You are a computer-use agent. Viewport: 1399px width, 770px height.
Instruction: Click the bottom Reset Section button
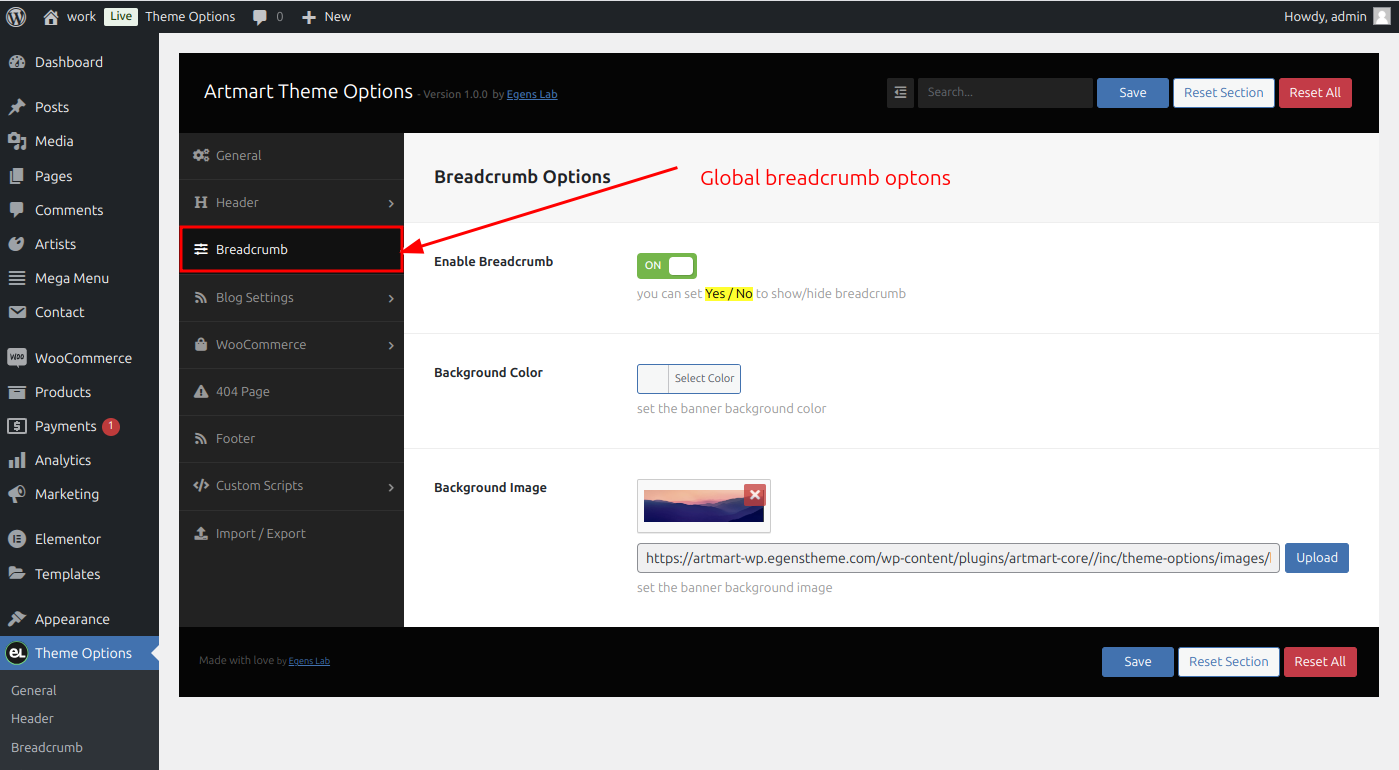[1229, 662]
